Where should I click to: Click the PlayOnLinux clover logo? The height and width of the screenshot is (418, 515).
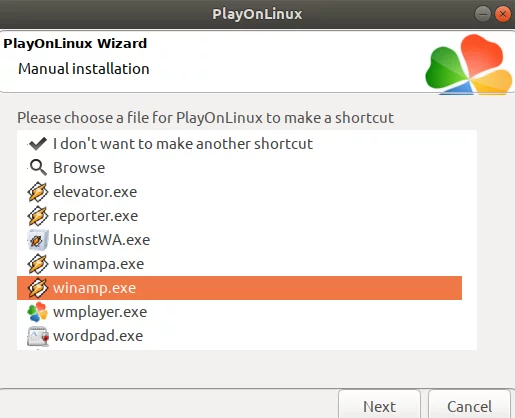click(469, 65)
